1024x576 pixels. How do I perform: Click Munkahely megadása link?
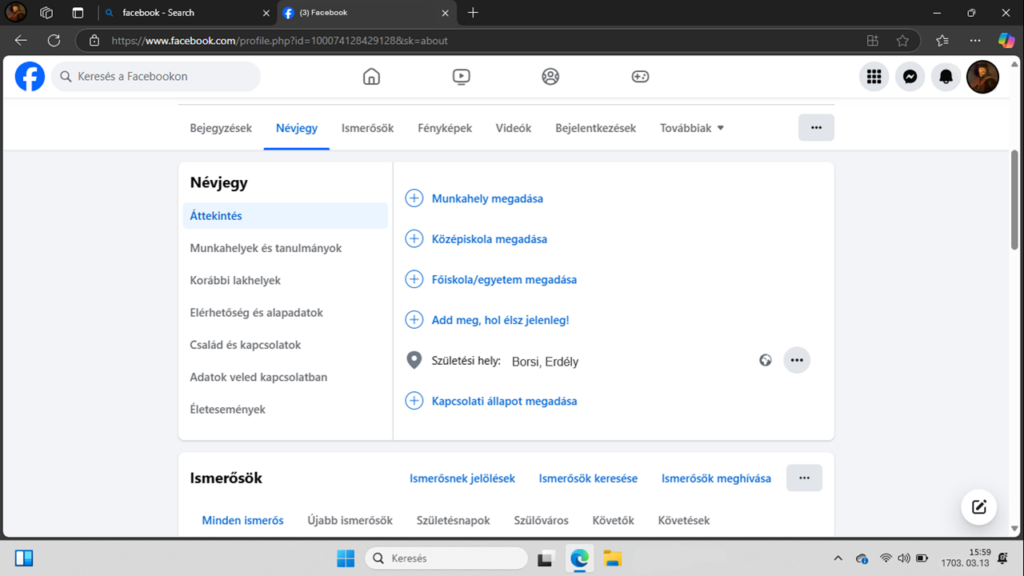tap(487, 199)
